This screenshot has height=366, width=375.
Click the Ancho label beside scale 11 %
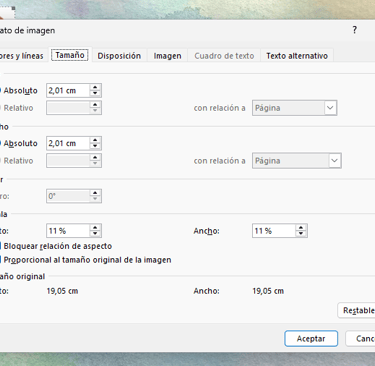coord(206,231)
